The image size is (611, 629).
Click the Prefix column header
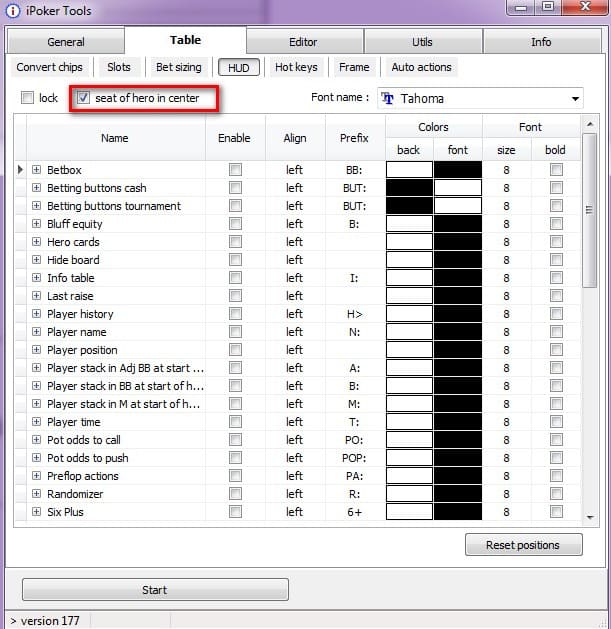point(354,138)
